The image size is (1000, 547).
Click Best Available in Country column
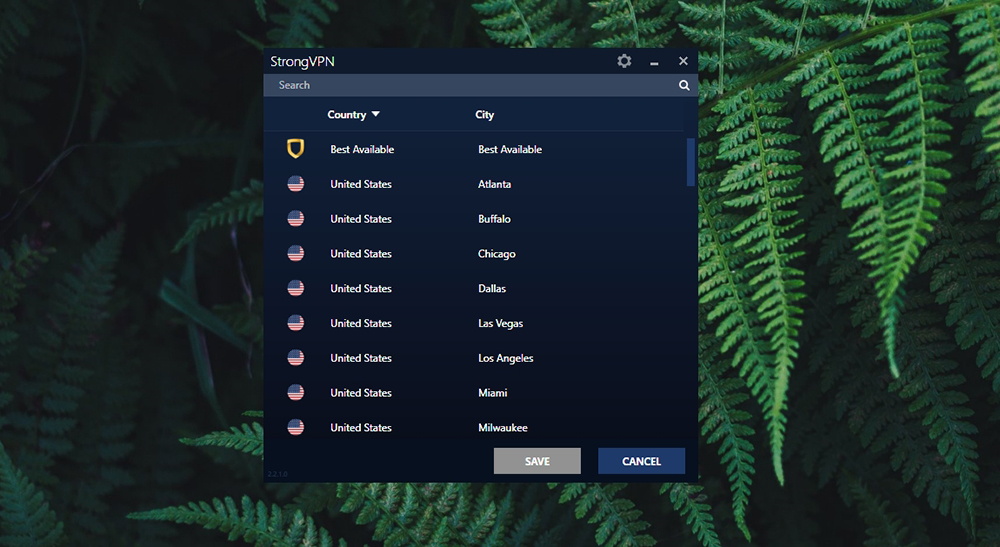pyautogui.click(x=362, y=149)
